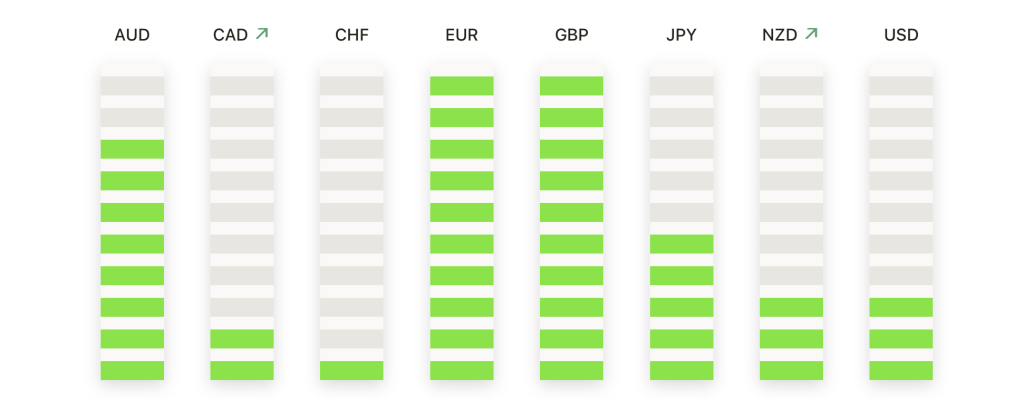Click the topmost green bar in NZD meter
The image size is (1024, 408).
point(791,307)
